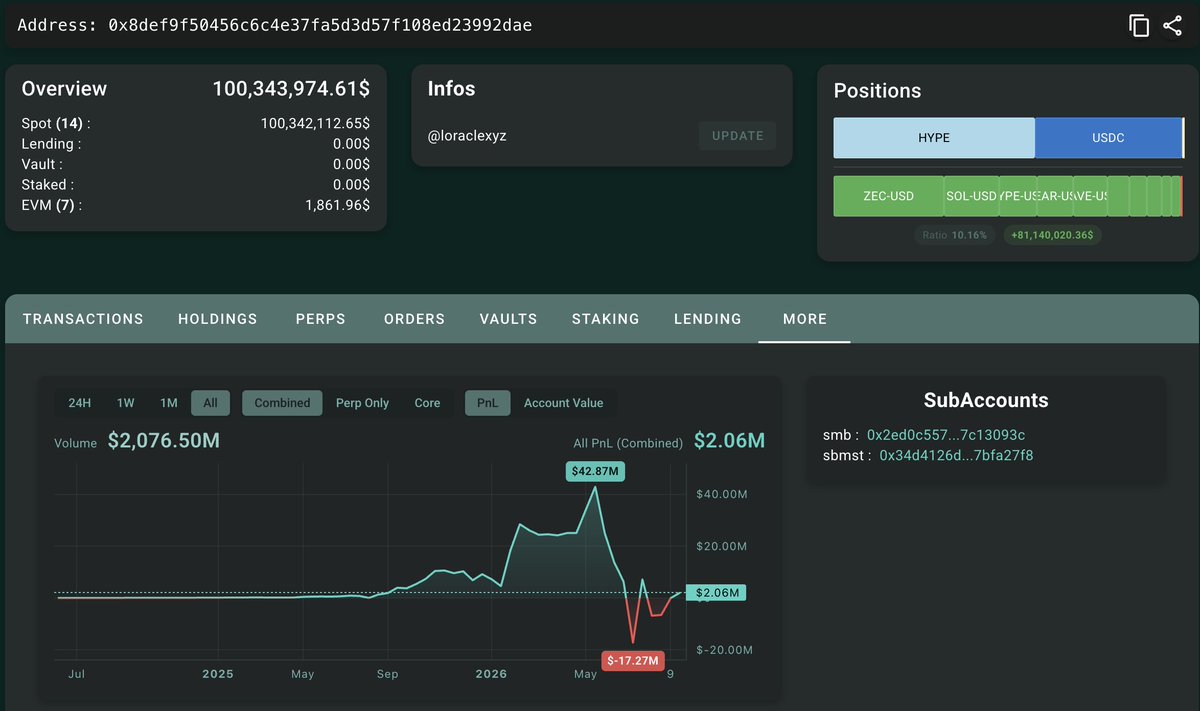
Task: Click the $2.06M current value label on axis
Action: [x=716, y=593]
